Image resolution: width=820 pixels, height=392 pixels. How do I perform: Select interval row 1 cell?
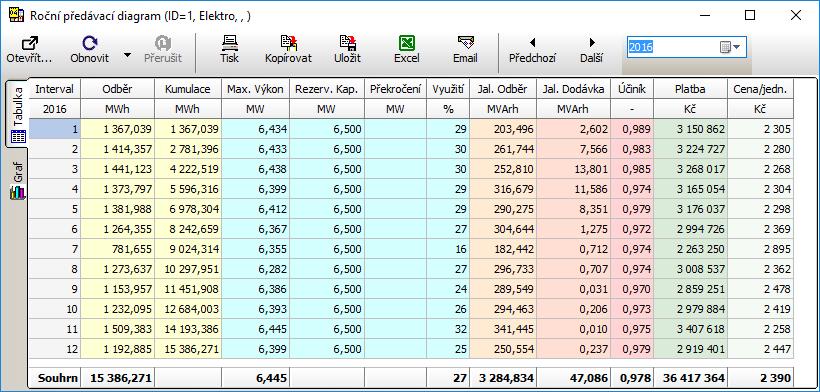(54, 129)
